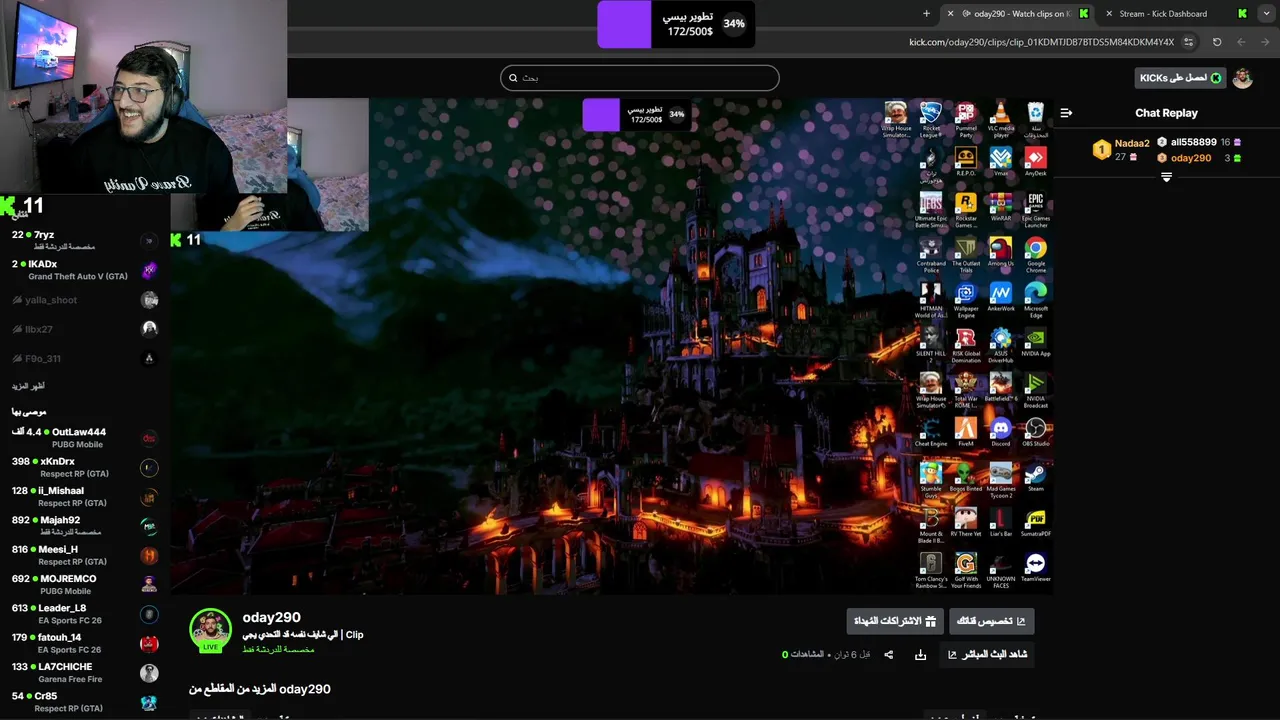Click the Microsoft Edge desktop icon
The width and height of the screenshot is (1280, 720).
tap(1035, 300)
